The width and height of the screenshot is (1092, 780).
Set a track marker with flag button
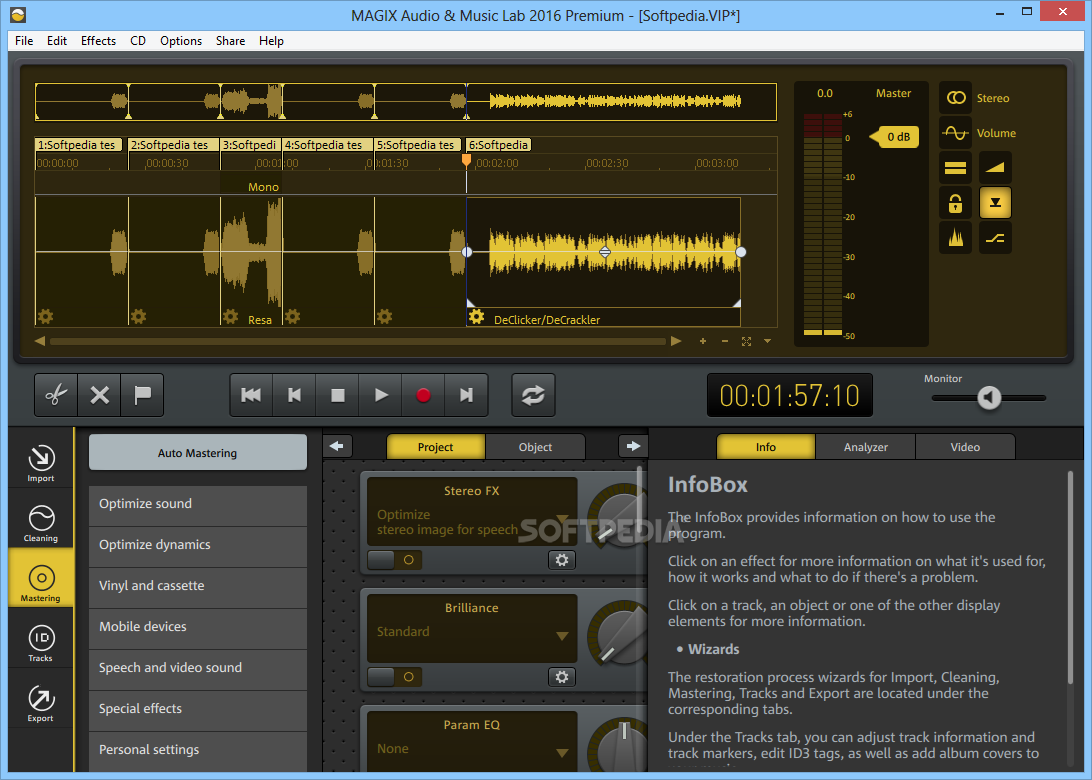(x=143, y=395)
